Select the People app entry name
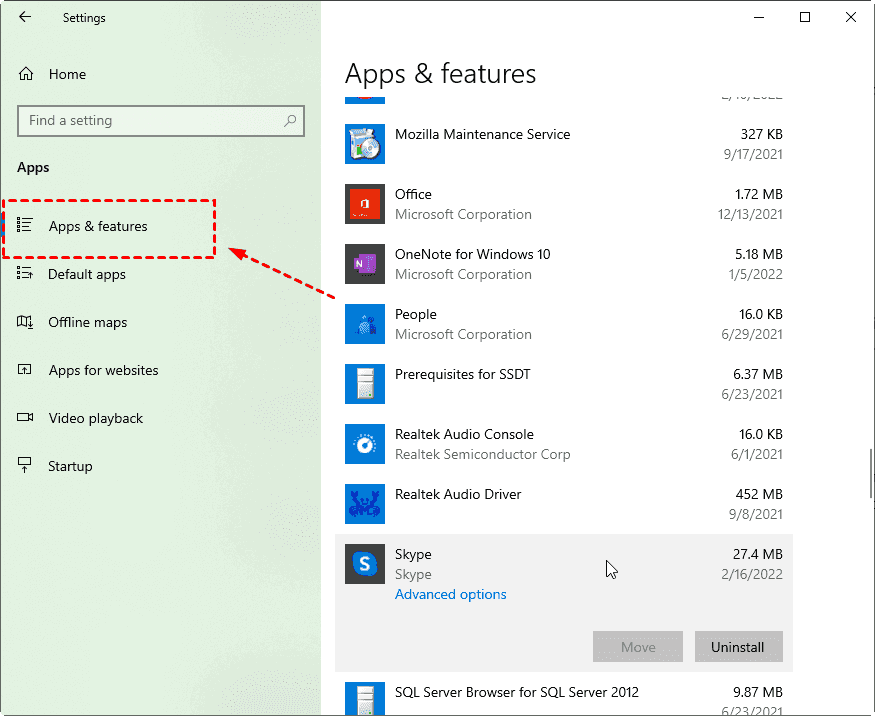Viewport: 875px width, 716px height. (416, 314)
